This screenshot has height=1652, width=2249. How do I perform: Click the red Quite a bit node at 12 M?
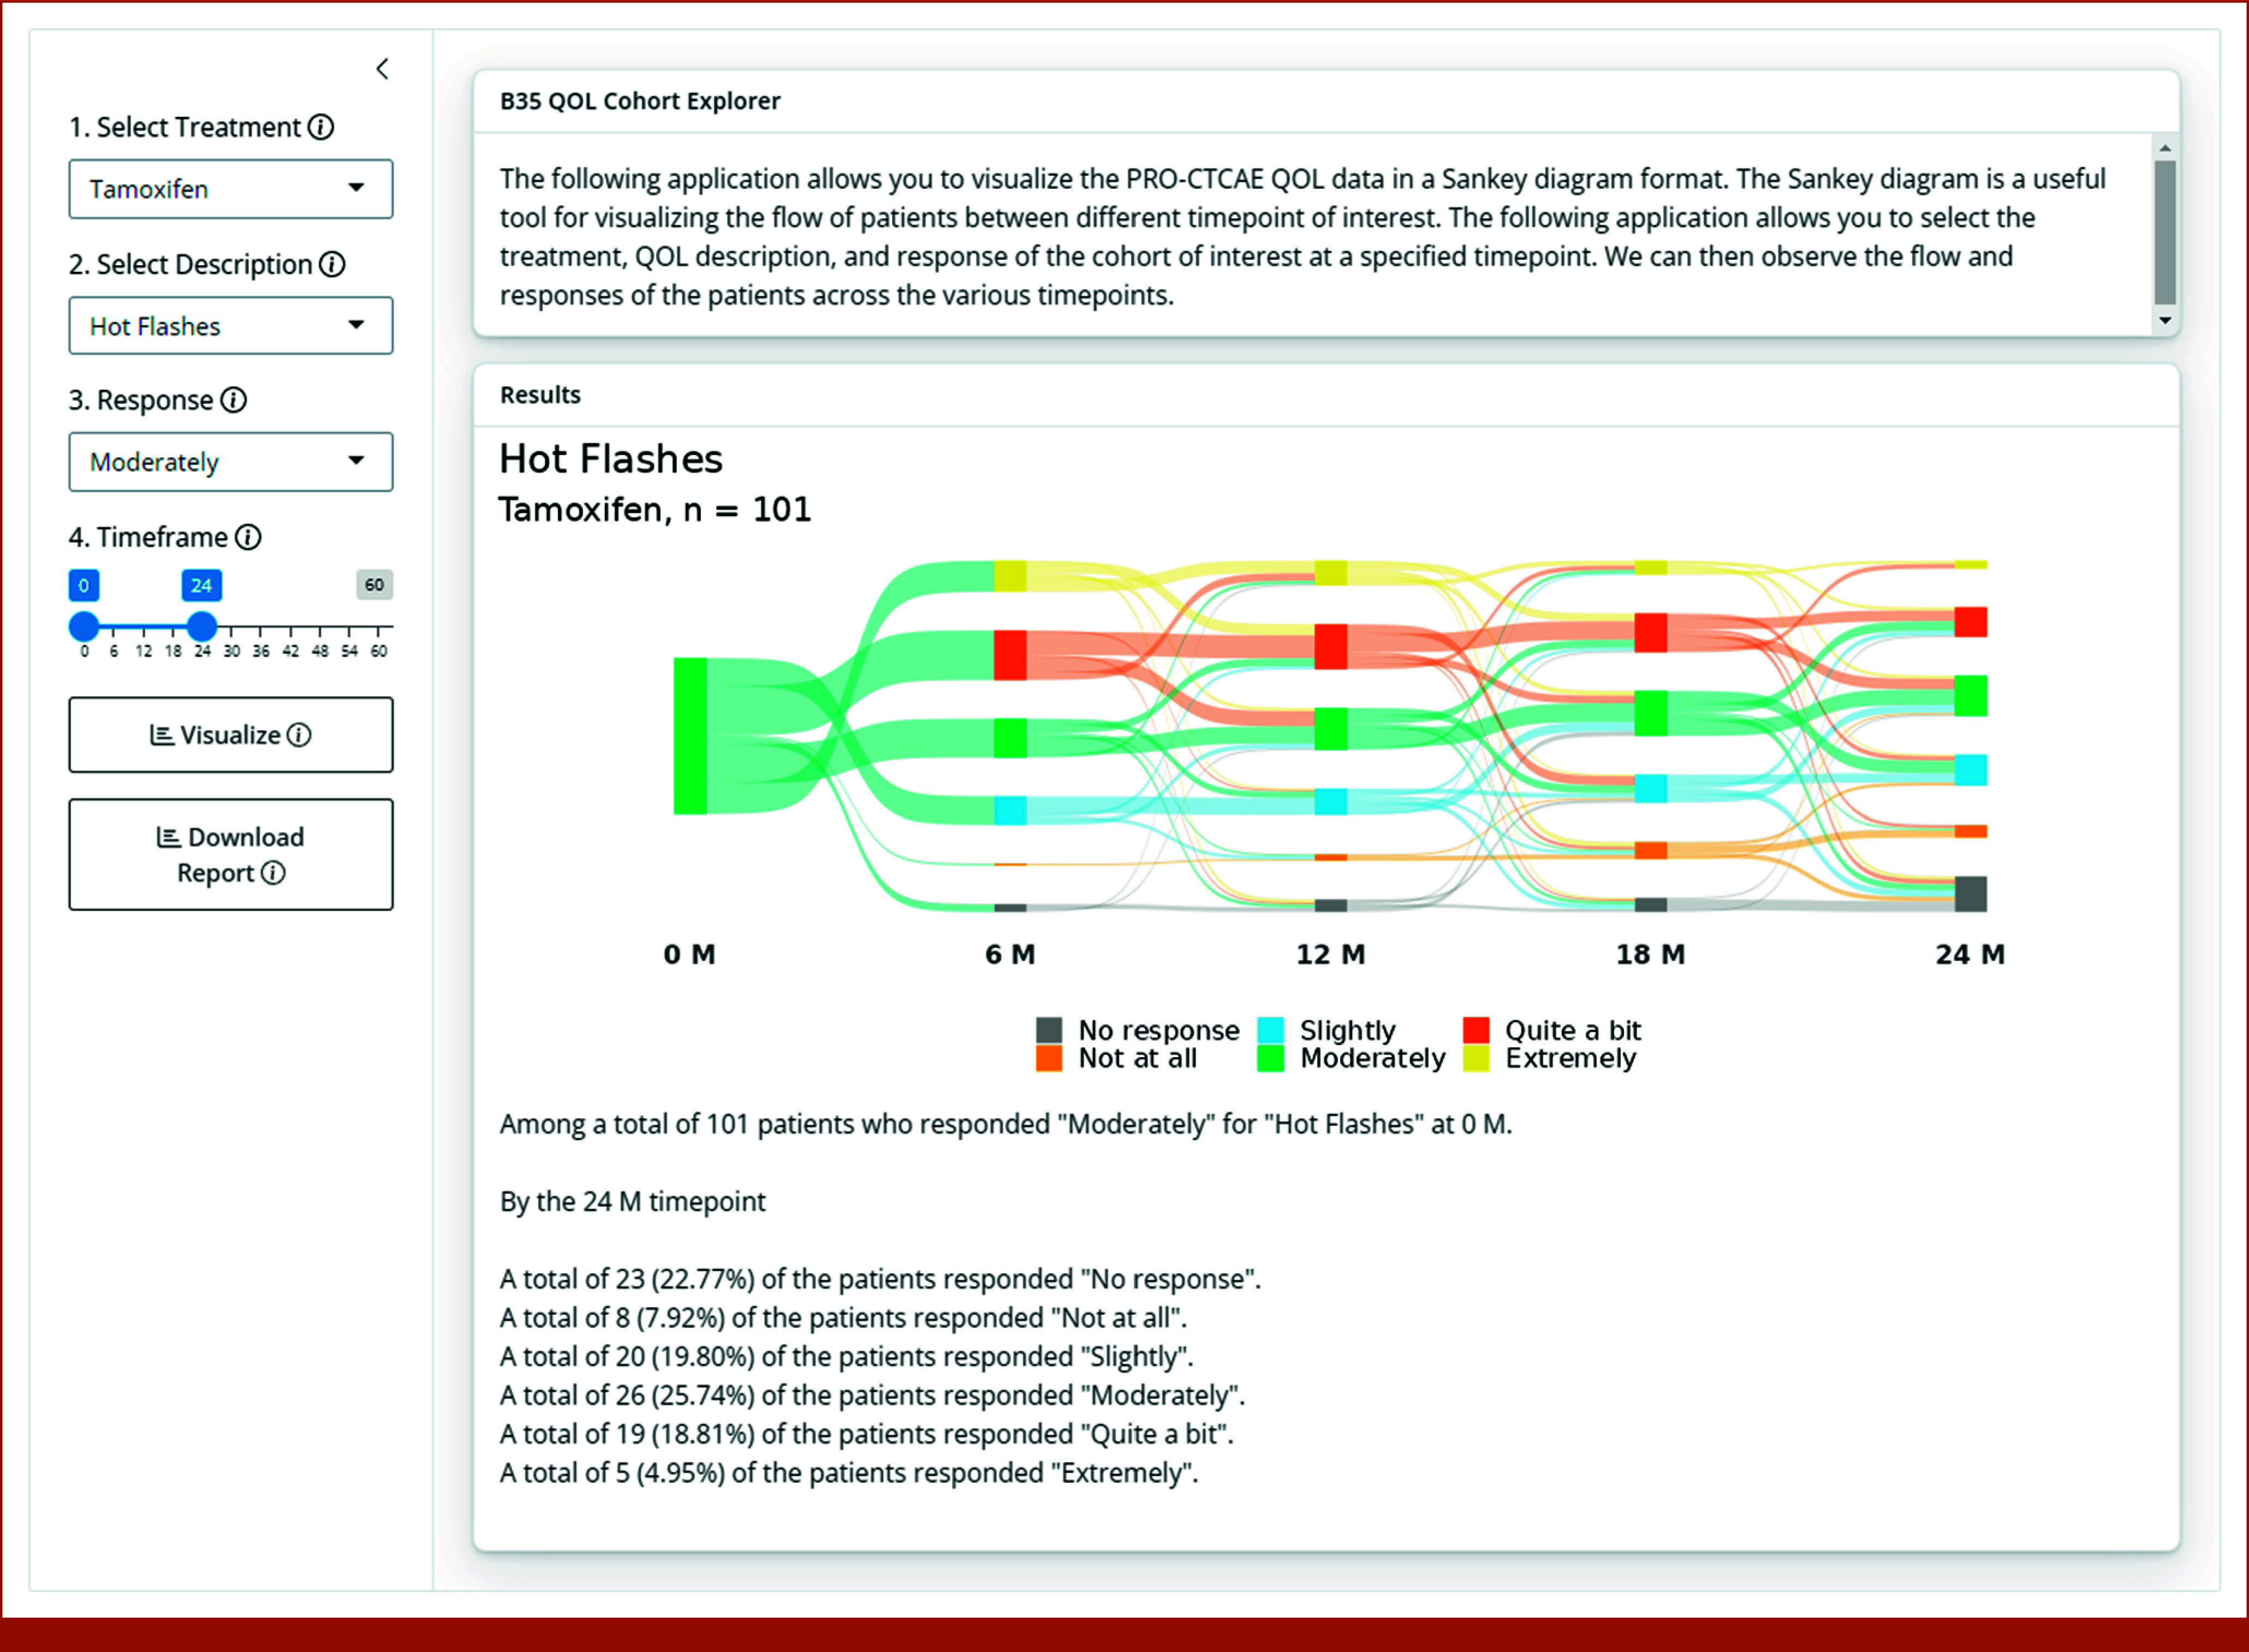click(1330, 646)
